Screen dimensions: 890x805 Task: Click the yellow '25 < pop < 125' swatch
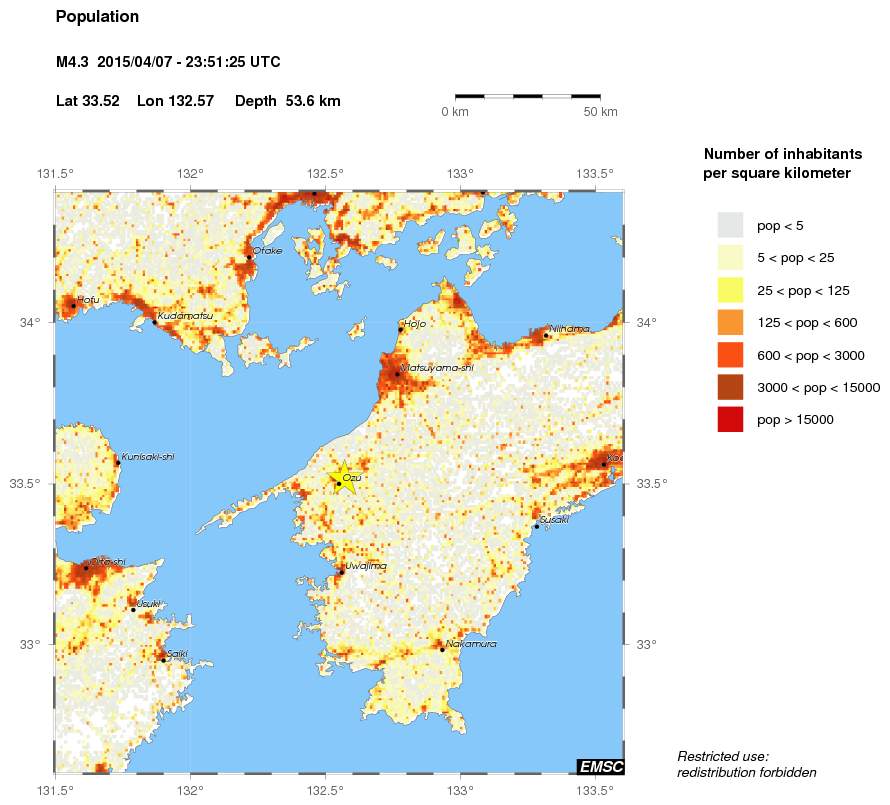pos(731,290)
